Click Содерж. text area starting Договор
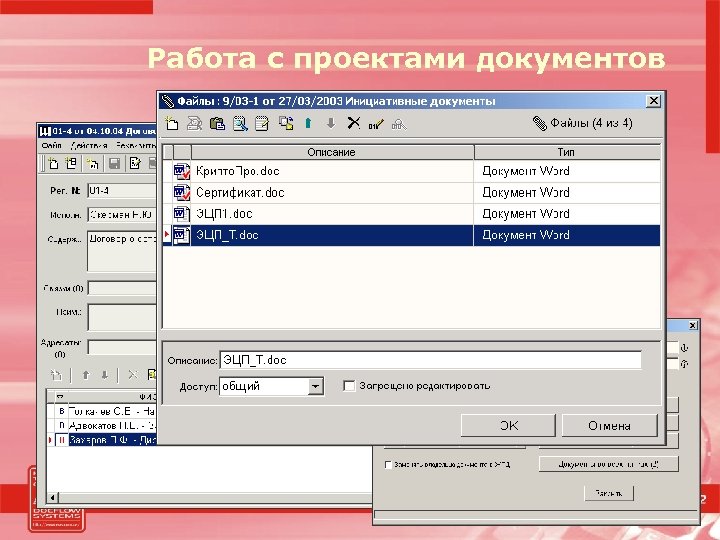 [x=122, y=252]
